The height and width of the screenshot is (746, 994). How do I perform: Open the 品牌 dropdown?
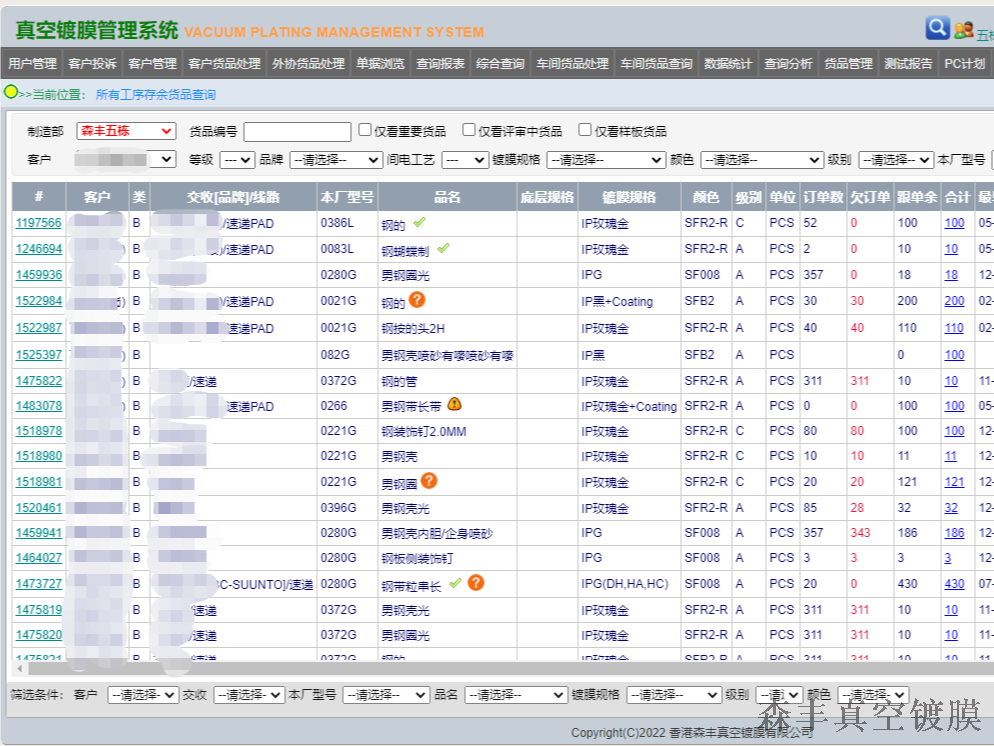point(336,160)
